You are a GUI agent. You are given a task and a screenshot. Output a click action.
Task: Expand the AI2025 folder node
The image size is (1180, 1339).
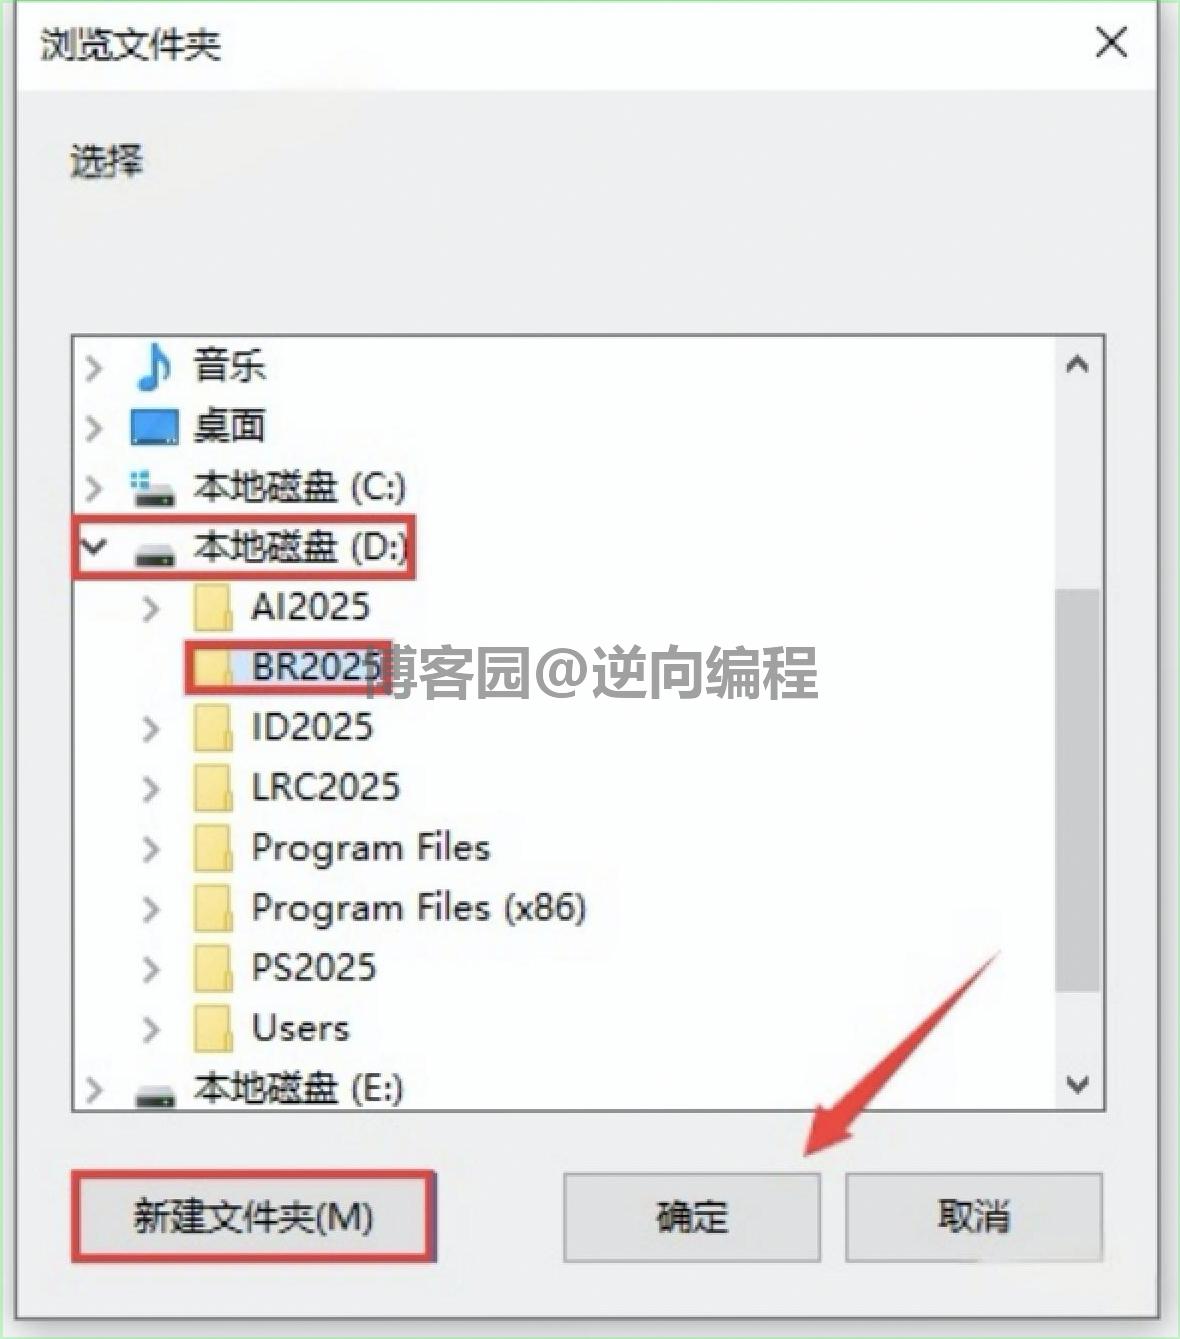pos(151,607)
